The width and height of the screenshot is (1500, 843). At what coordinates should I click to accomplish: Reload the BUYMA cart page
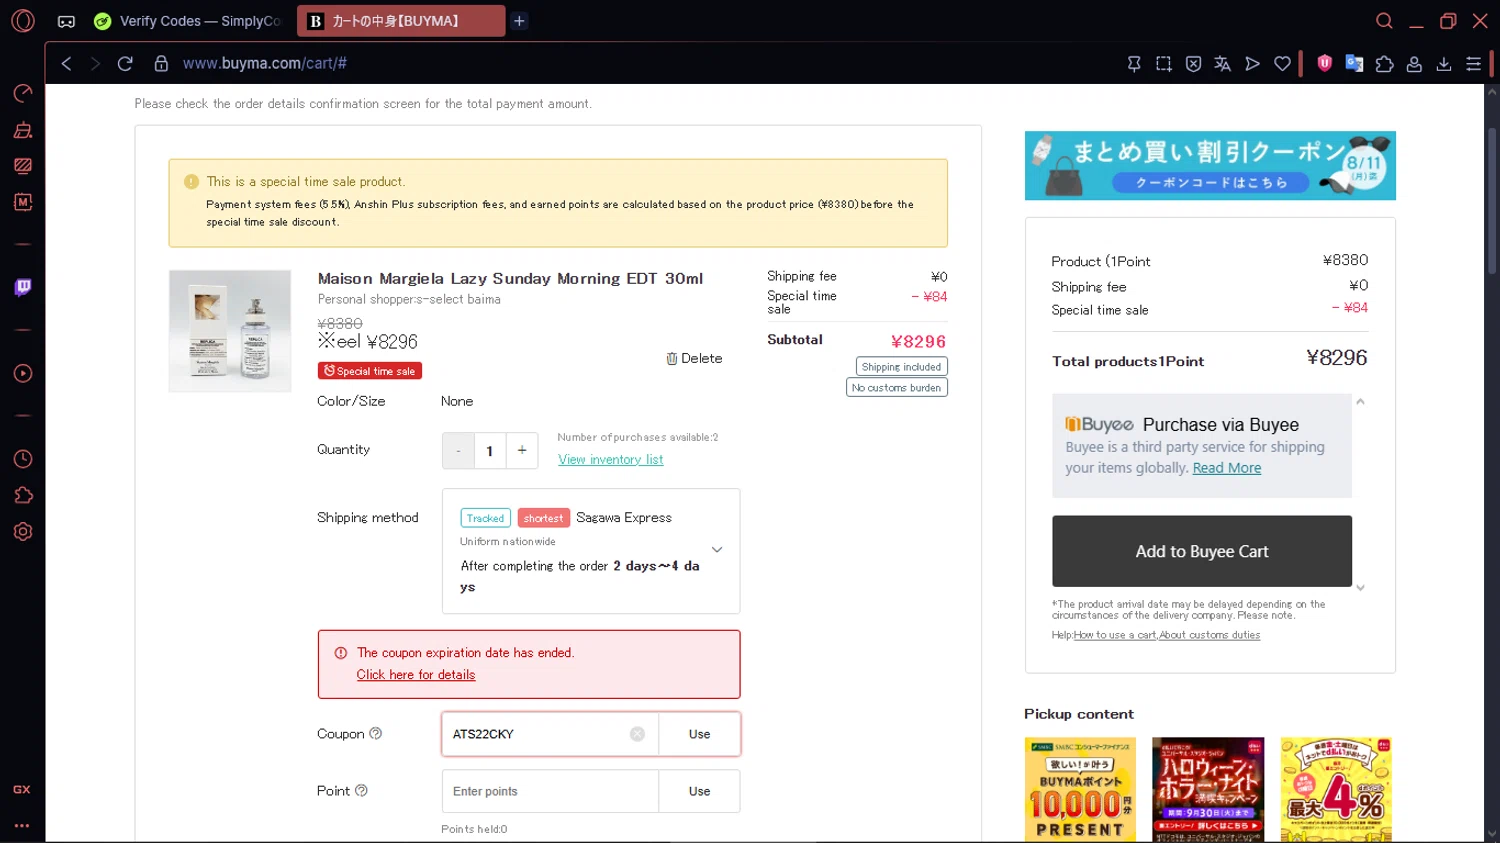[x=125, y=63]
